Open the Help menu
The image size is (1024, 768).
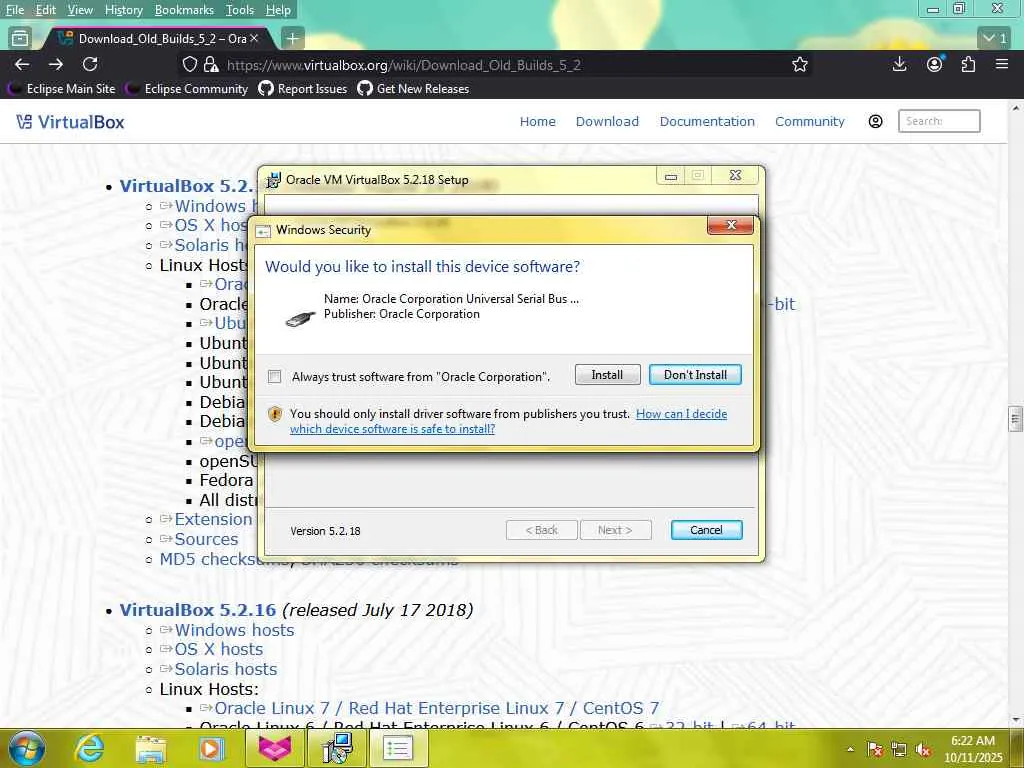(278, 10)
